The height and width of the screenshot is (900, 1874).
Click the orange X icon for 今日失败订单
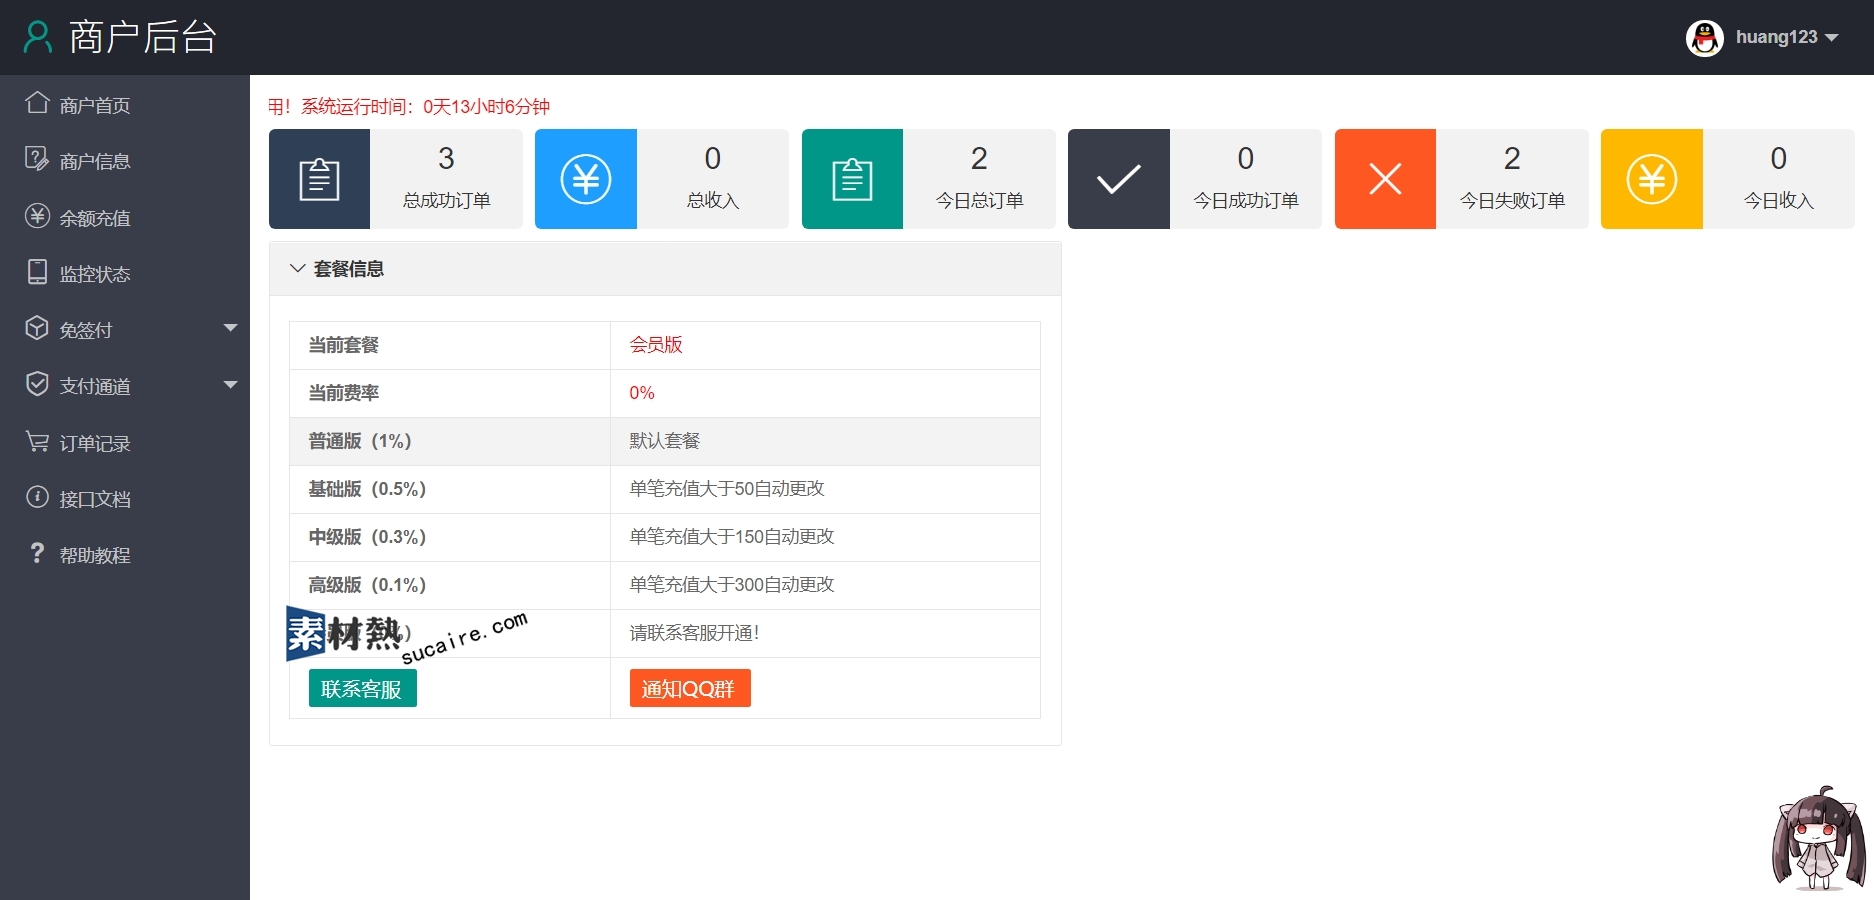pos(1385,179)
